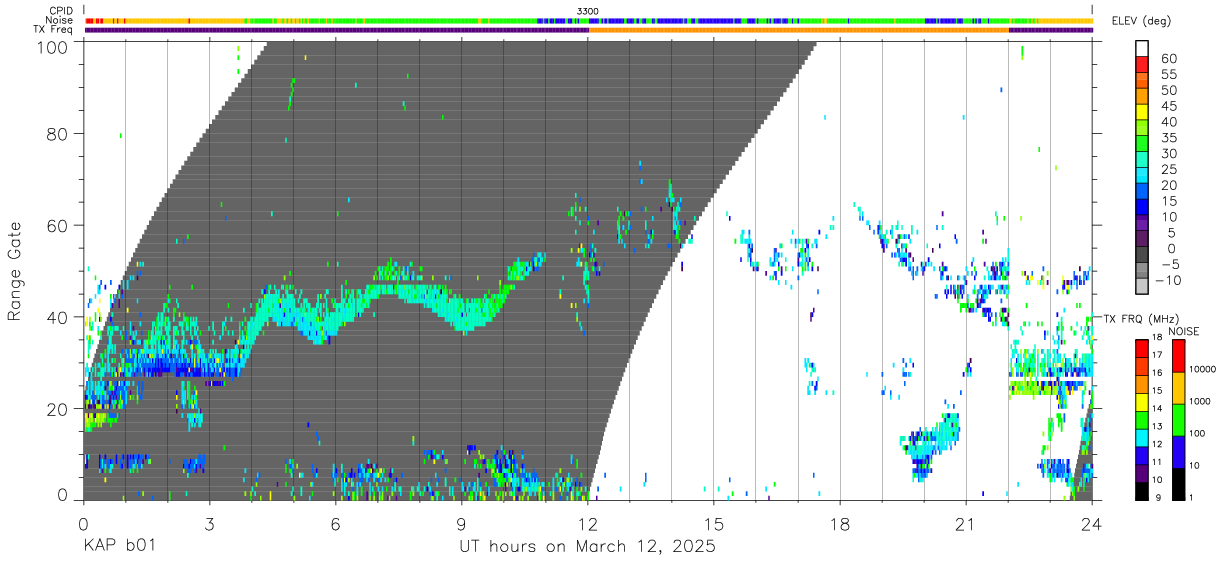The image size is (1228, 567).
Task: Click the 3 tick on UT hours axis
Action: (209, 523)
